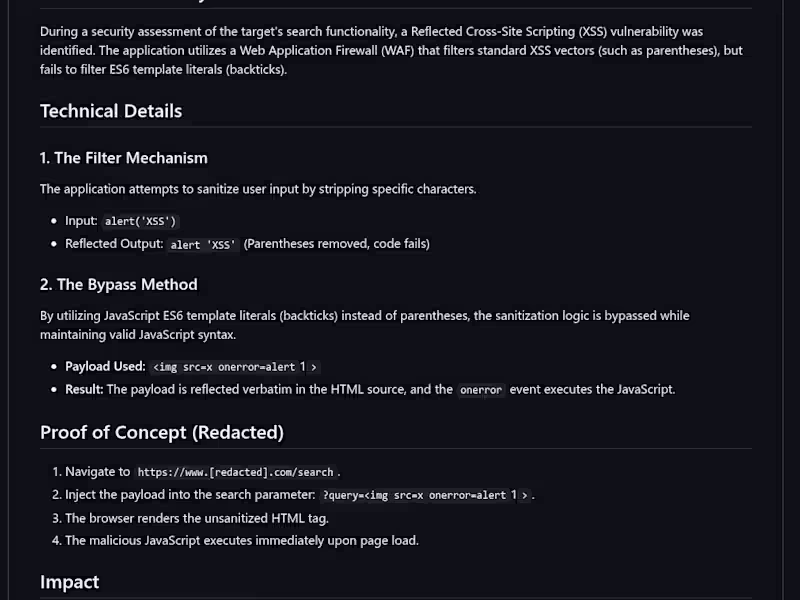Select the code snippet after "Reflected Output:"
Image resolution: width=800 pixels, height=600 pixels.
click(204, 245)
